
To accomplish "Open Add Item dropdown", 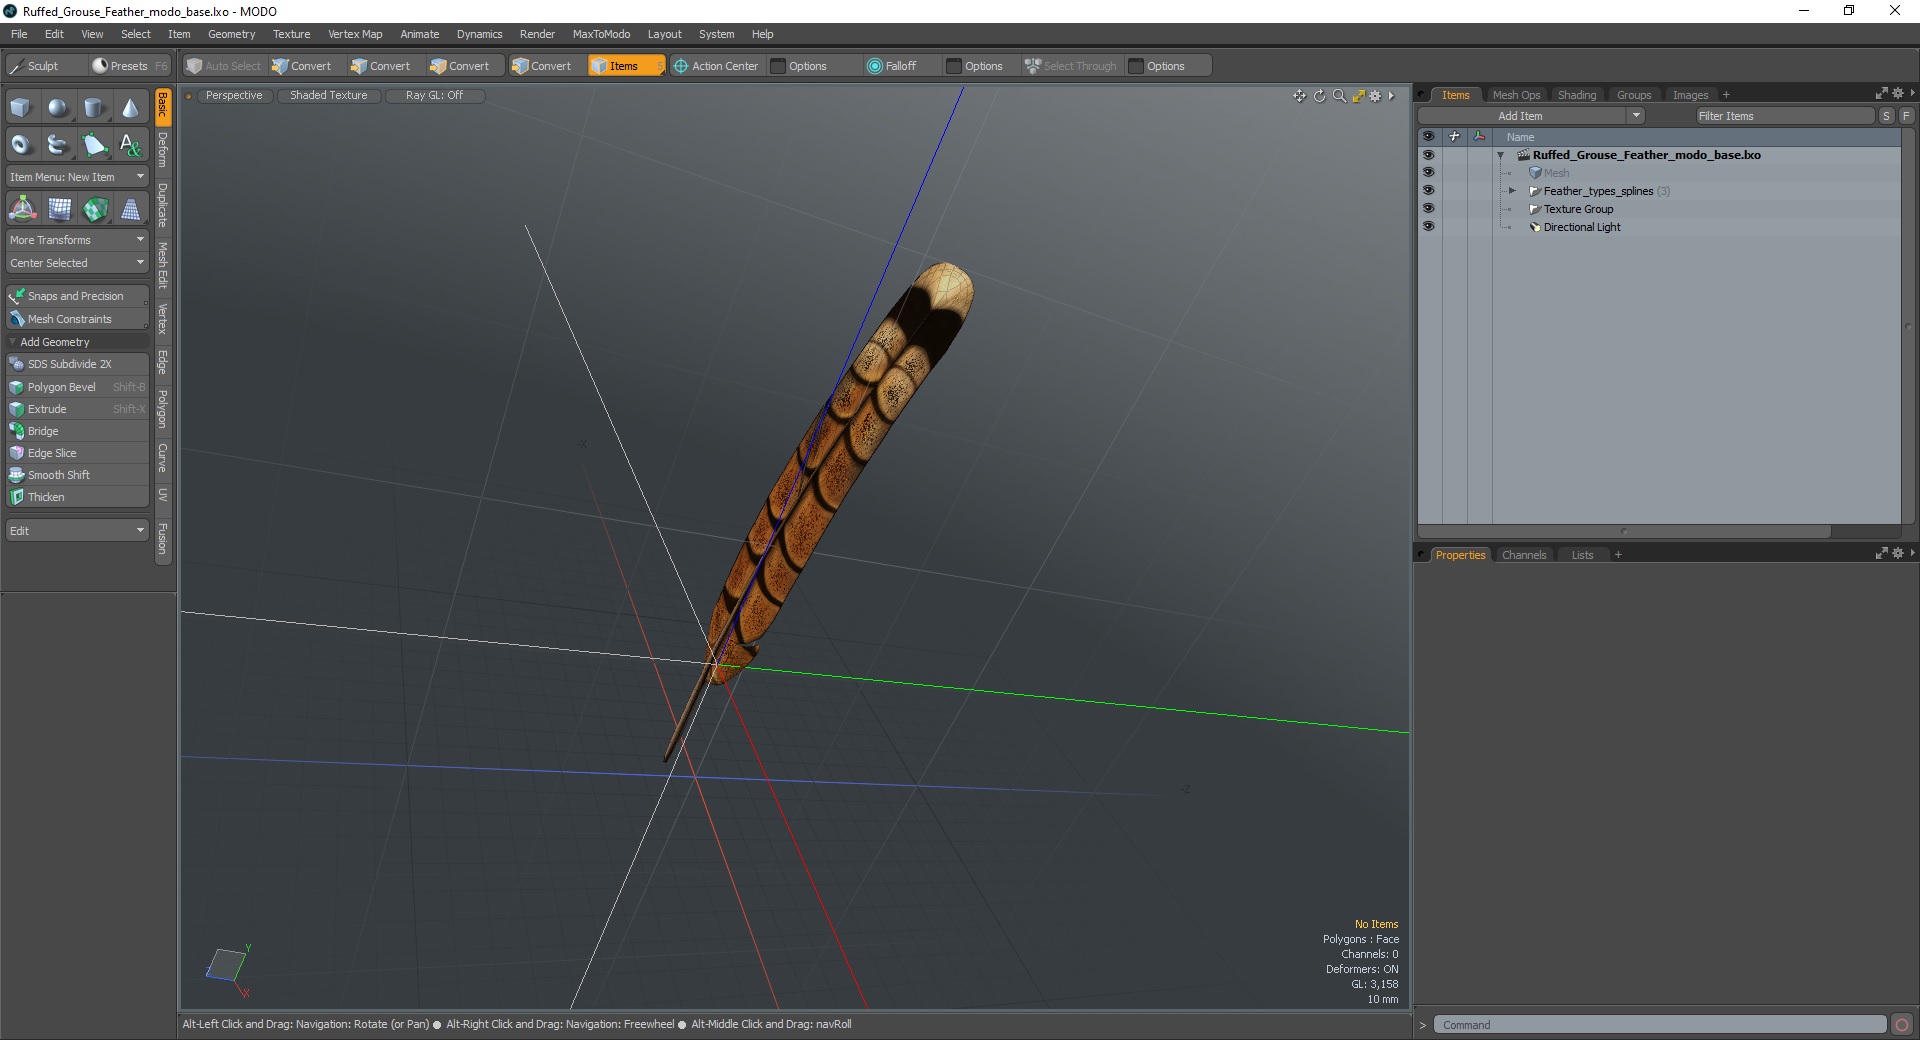I will (1530, 116).
